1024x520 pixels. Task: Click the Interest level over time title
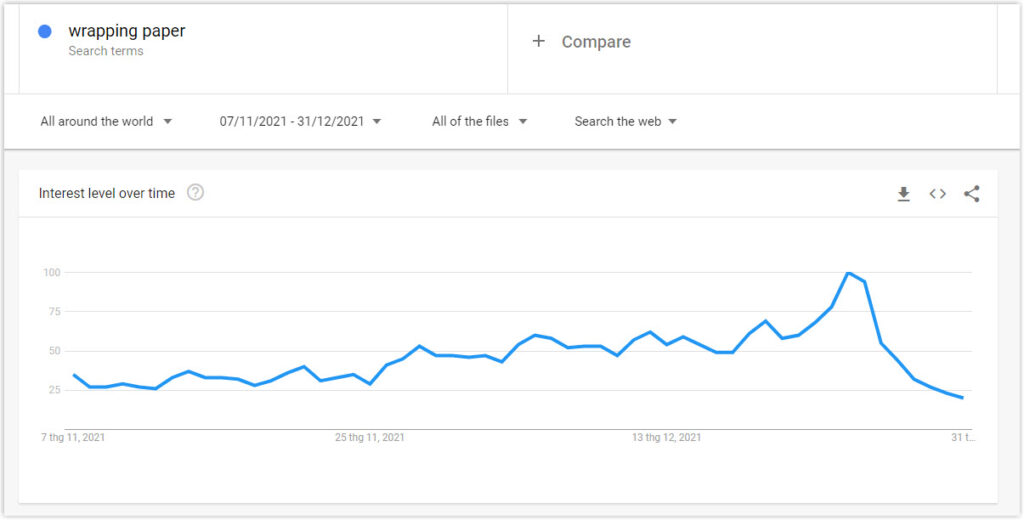point(107,193)
